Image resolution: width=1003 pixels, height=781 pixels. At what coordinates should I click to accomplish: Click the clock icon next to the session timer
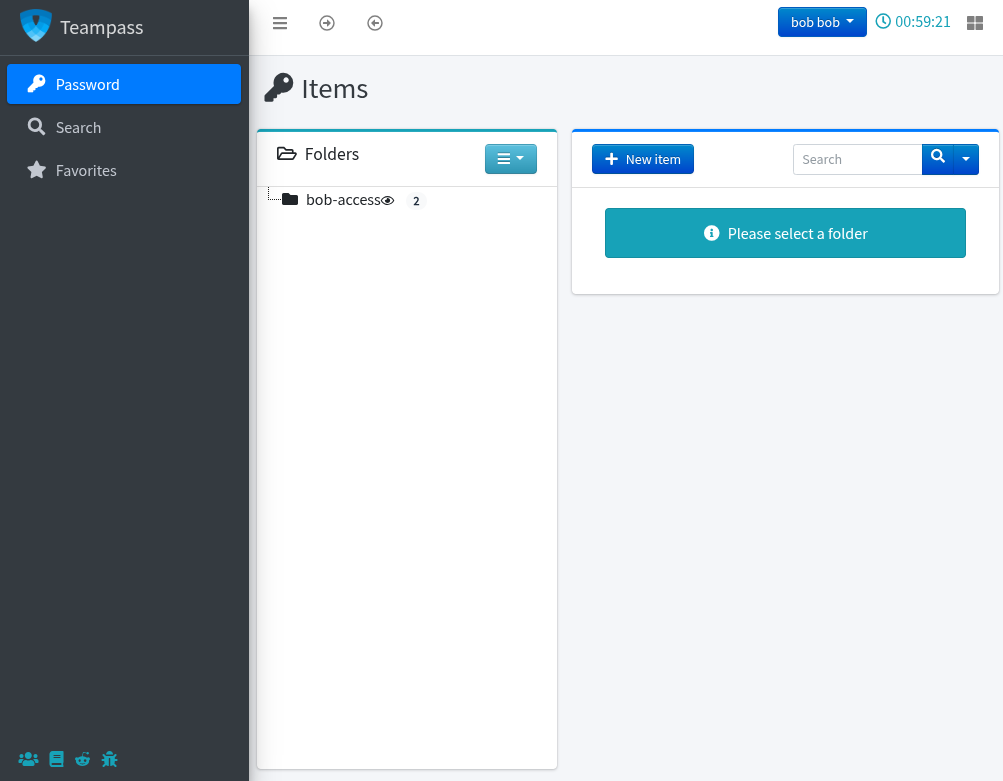(881, 21)
